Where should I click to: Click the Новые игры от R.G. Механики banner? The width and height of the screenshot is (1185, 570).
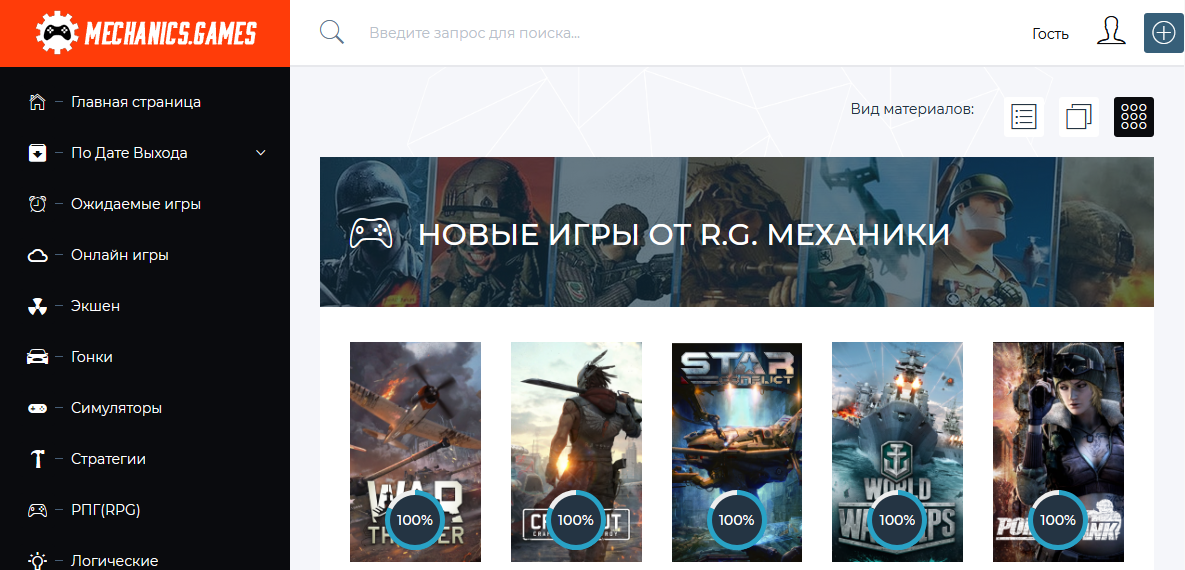tap(737, 231)
